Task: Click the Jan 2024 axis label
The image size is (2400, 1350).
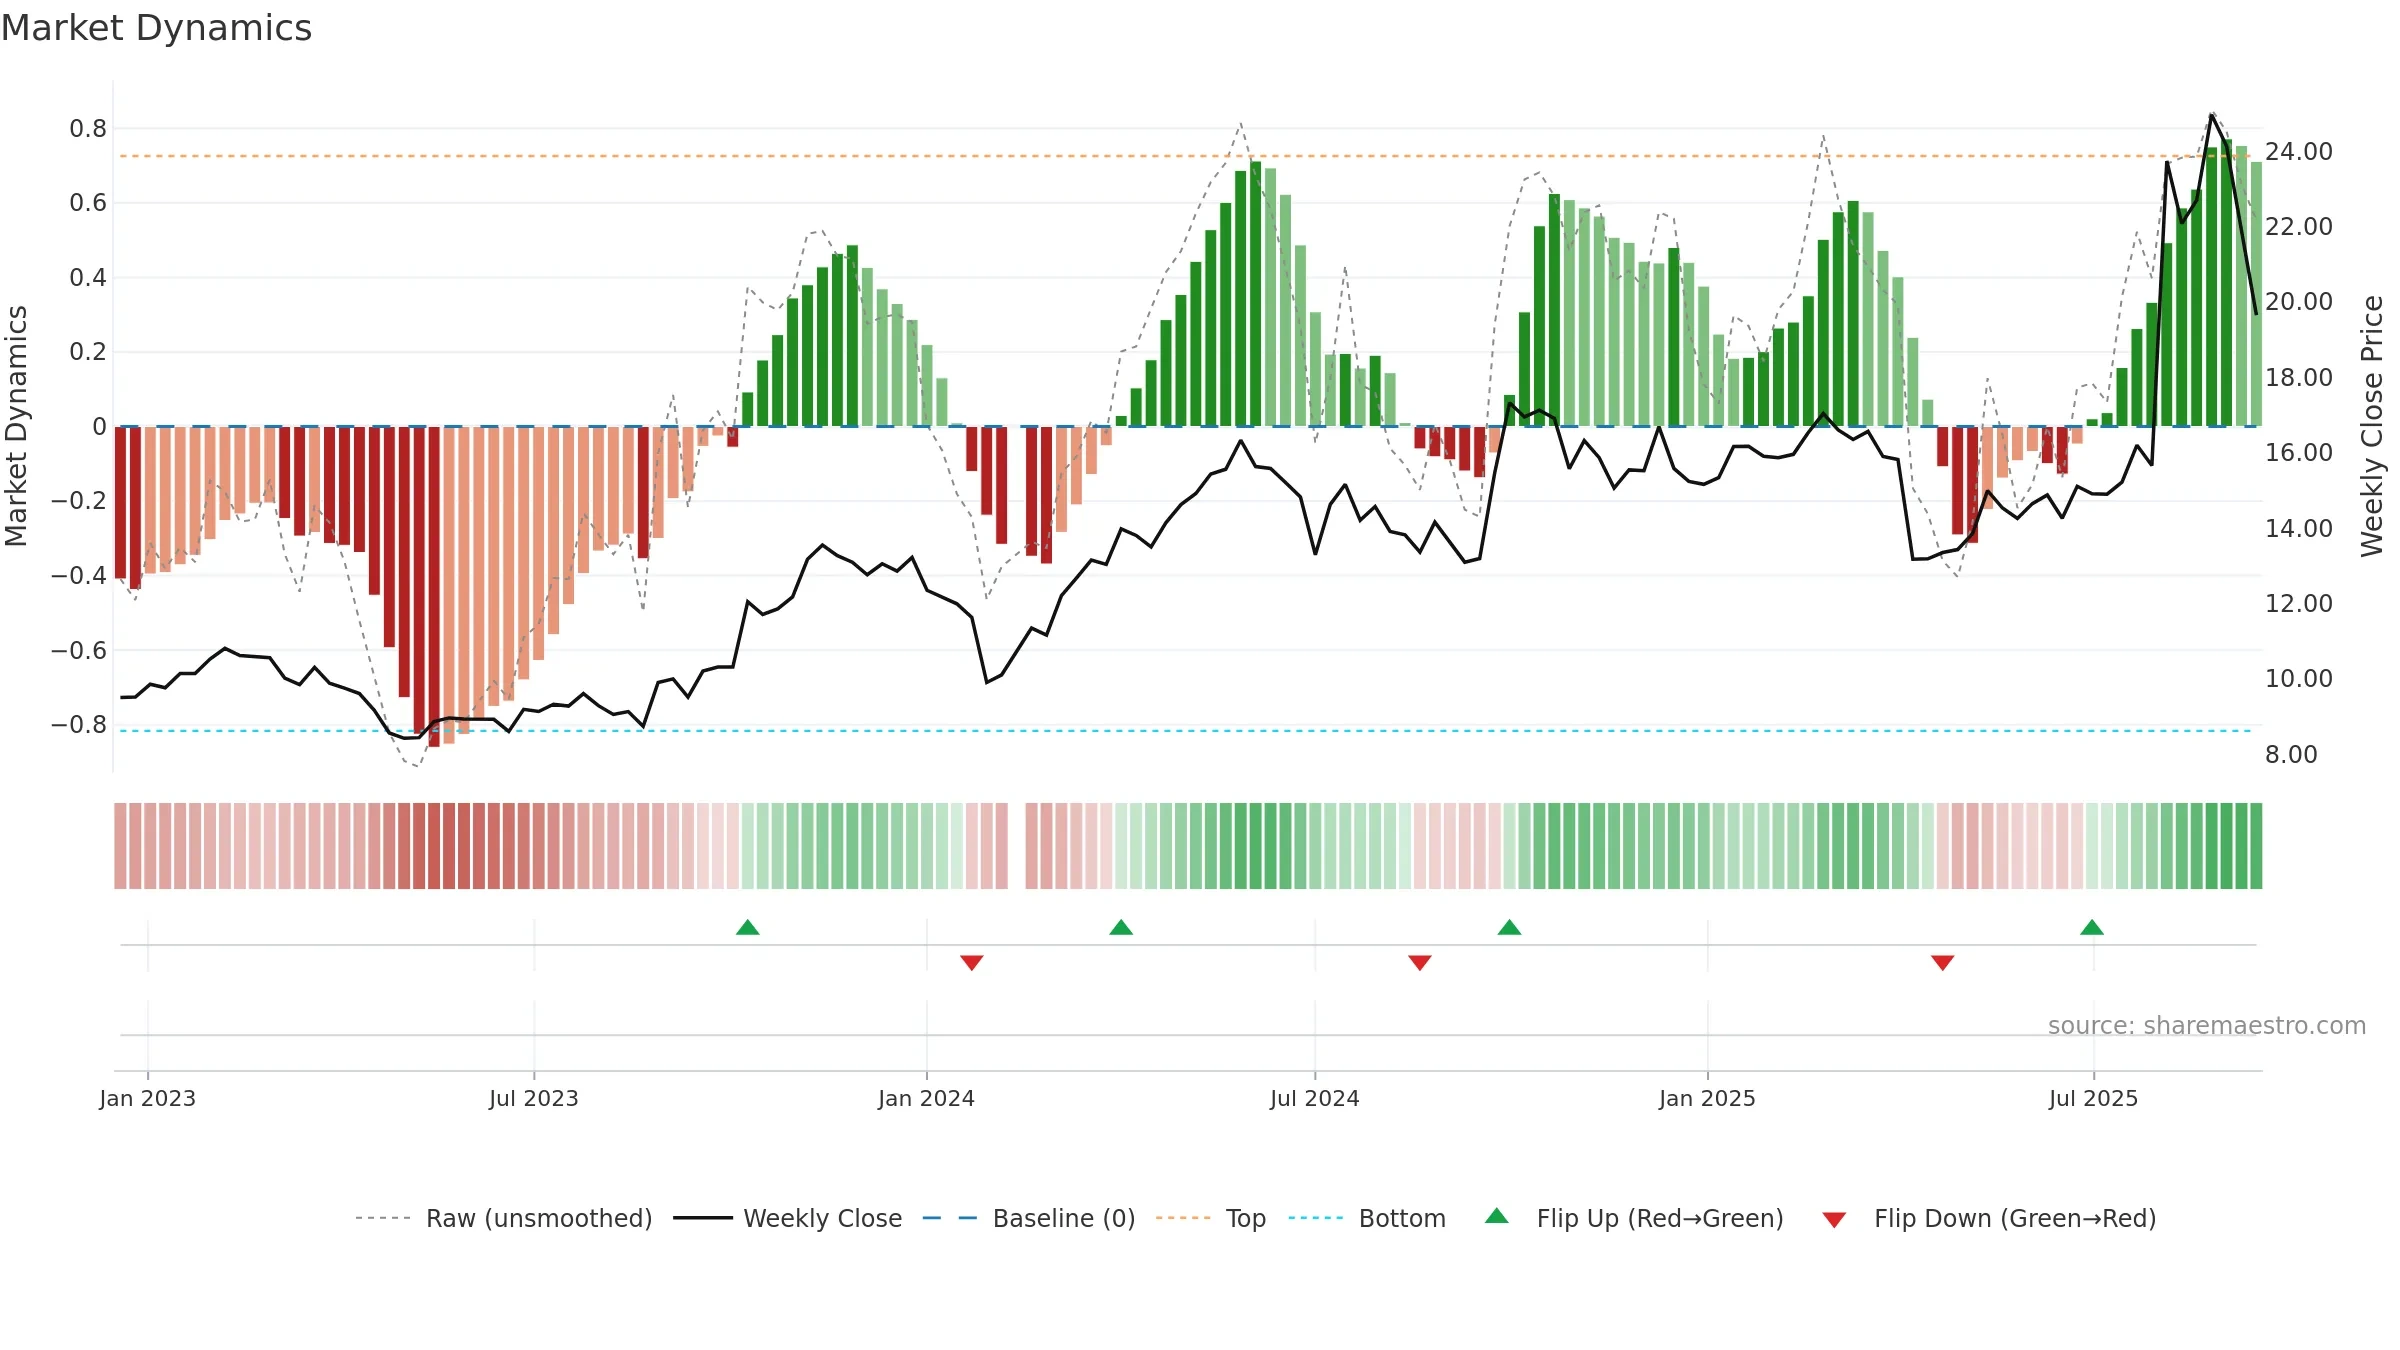Action: [927, 1098]
